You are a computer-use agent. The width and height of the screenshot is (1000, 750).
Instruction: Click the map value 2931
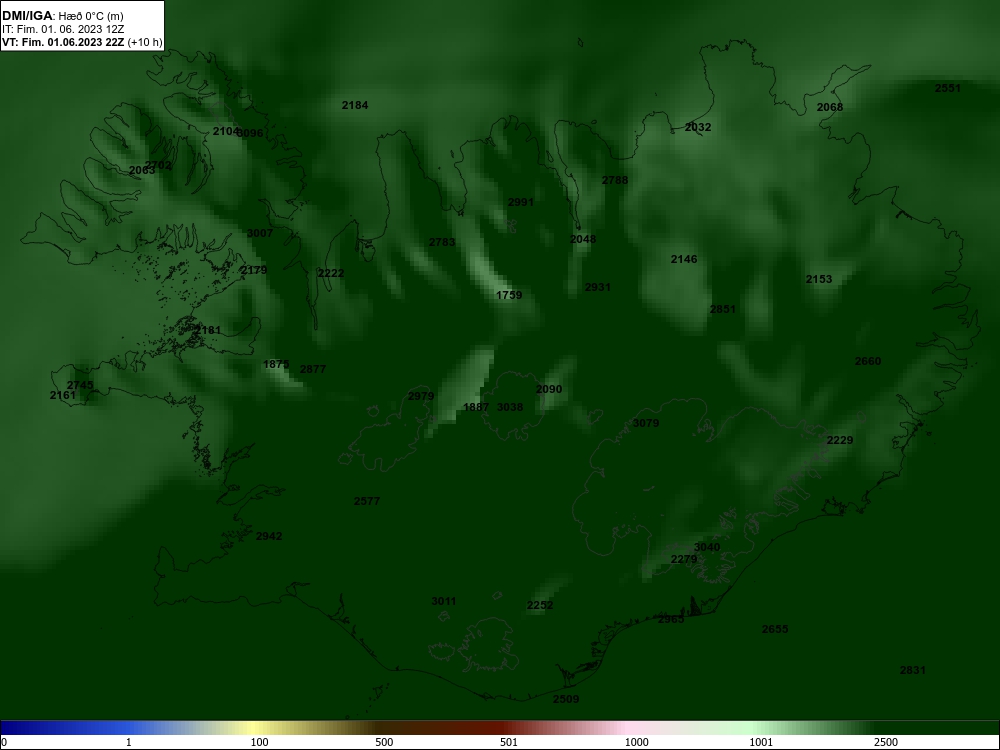598,288
